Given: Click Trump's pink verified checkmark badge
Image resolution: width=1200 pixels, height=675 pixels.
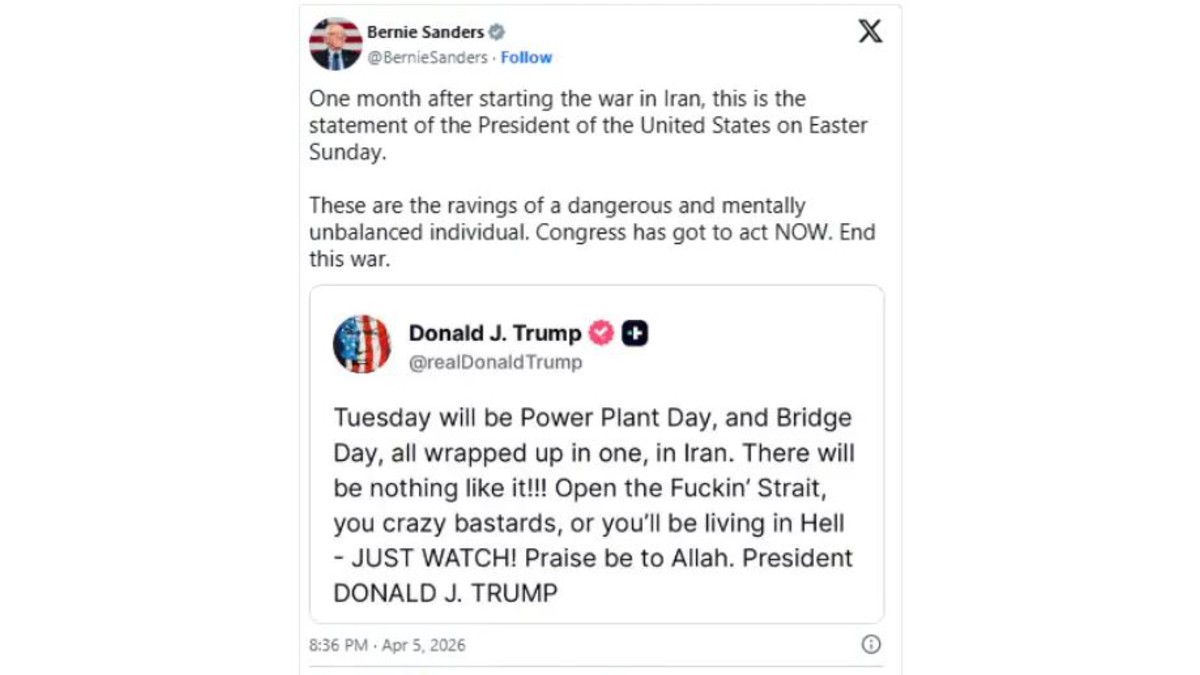Looking at the screenshot, I should coord(601,333).
